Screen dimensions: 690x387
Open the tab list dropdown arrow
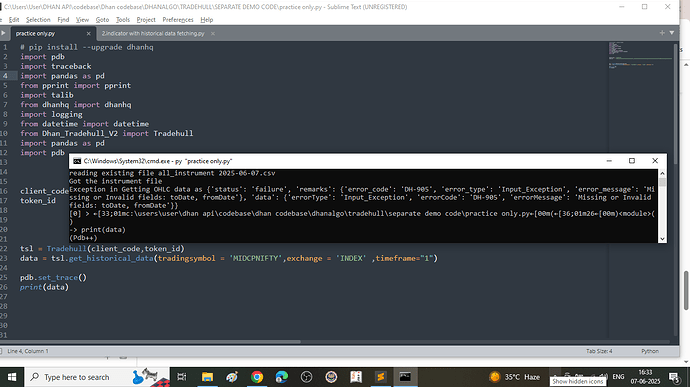click(672, 33)
